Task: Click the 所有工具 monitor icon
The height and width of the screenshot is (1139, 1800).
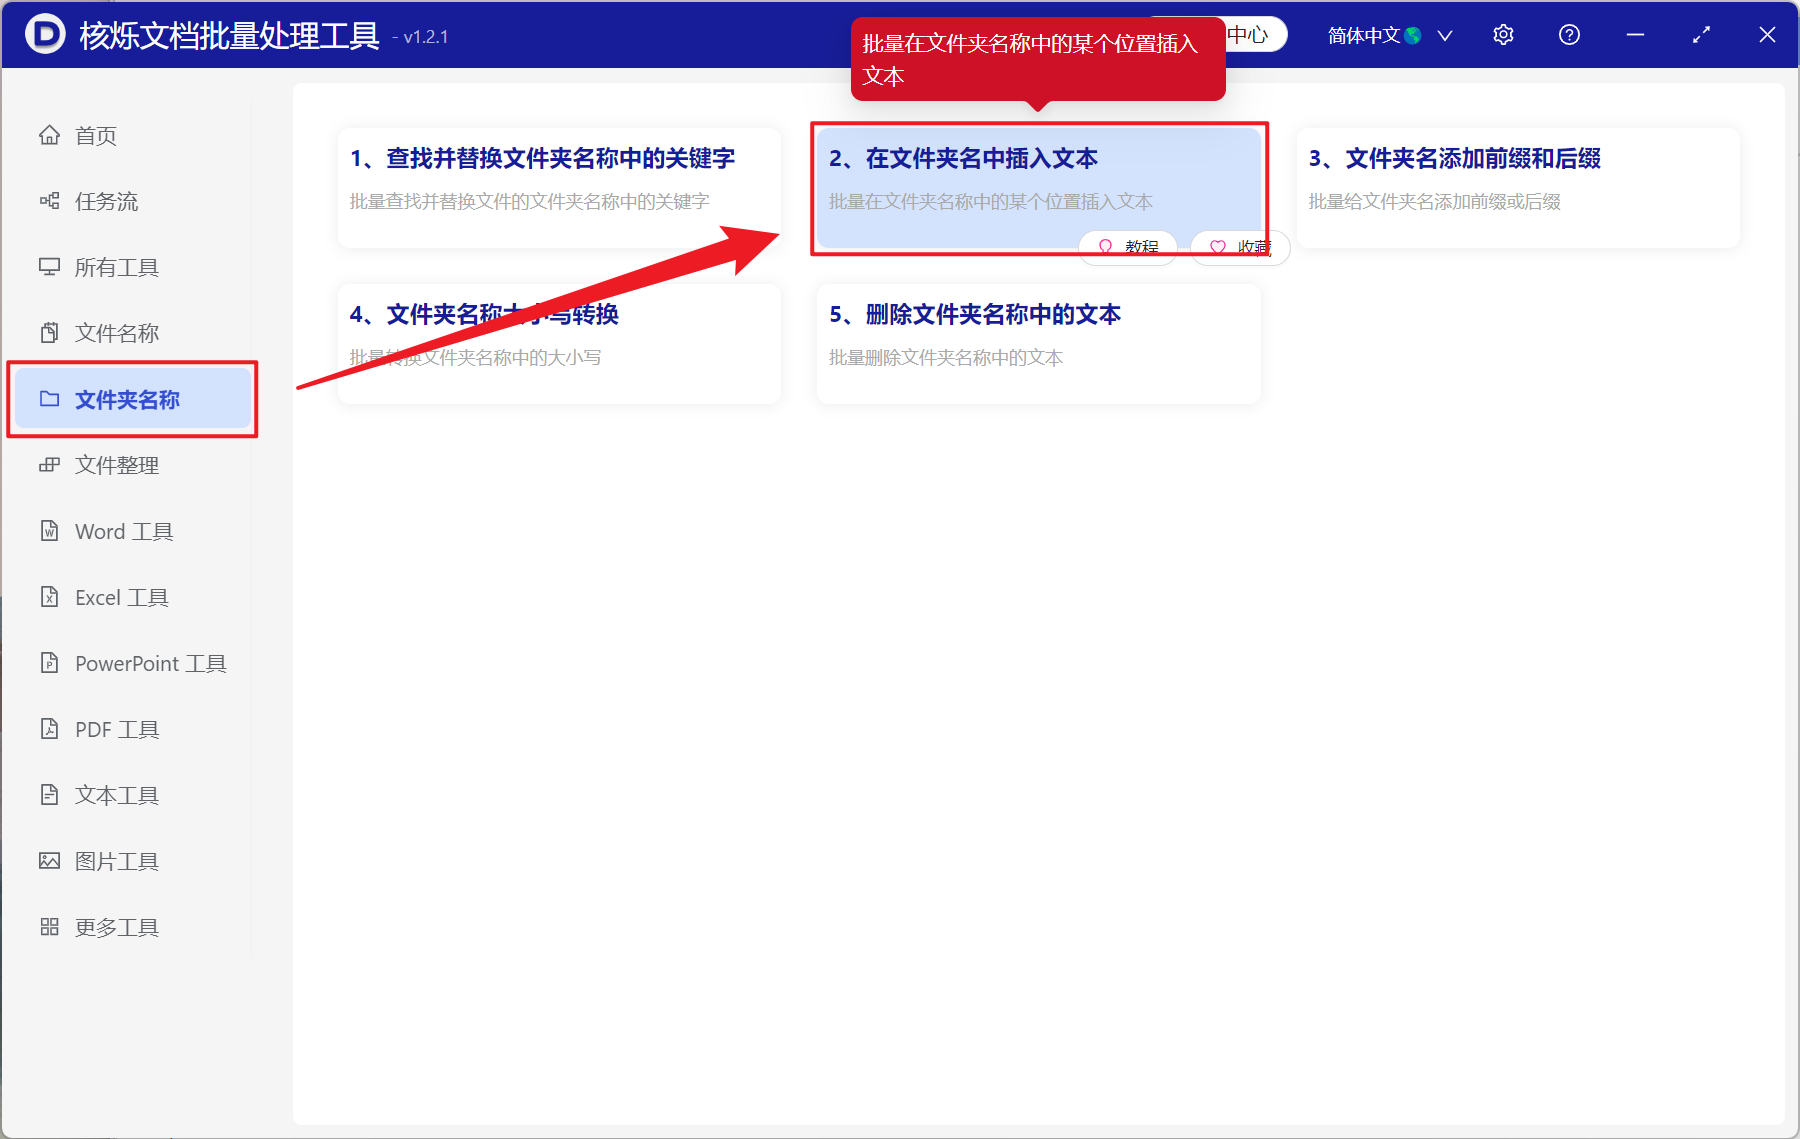Action: click(x=50, y=267)
